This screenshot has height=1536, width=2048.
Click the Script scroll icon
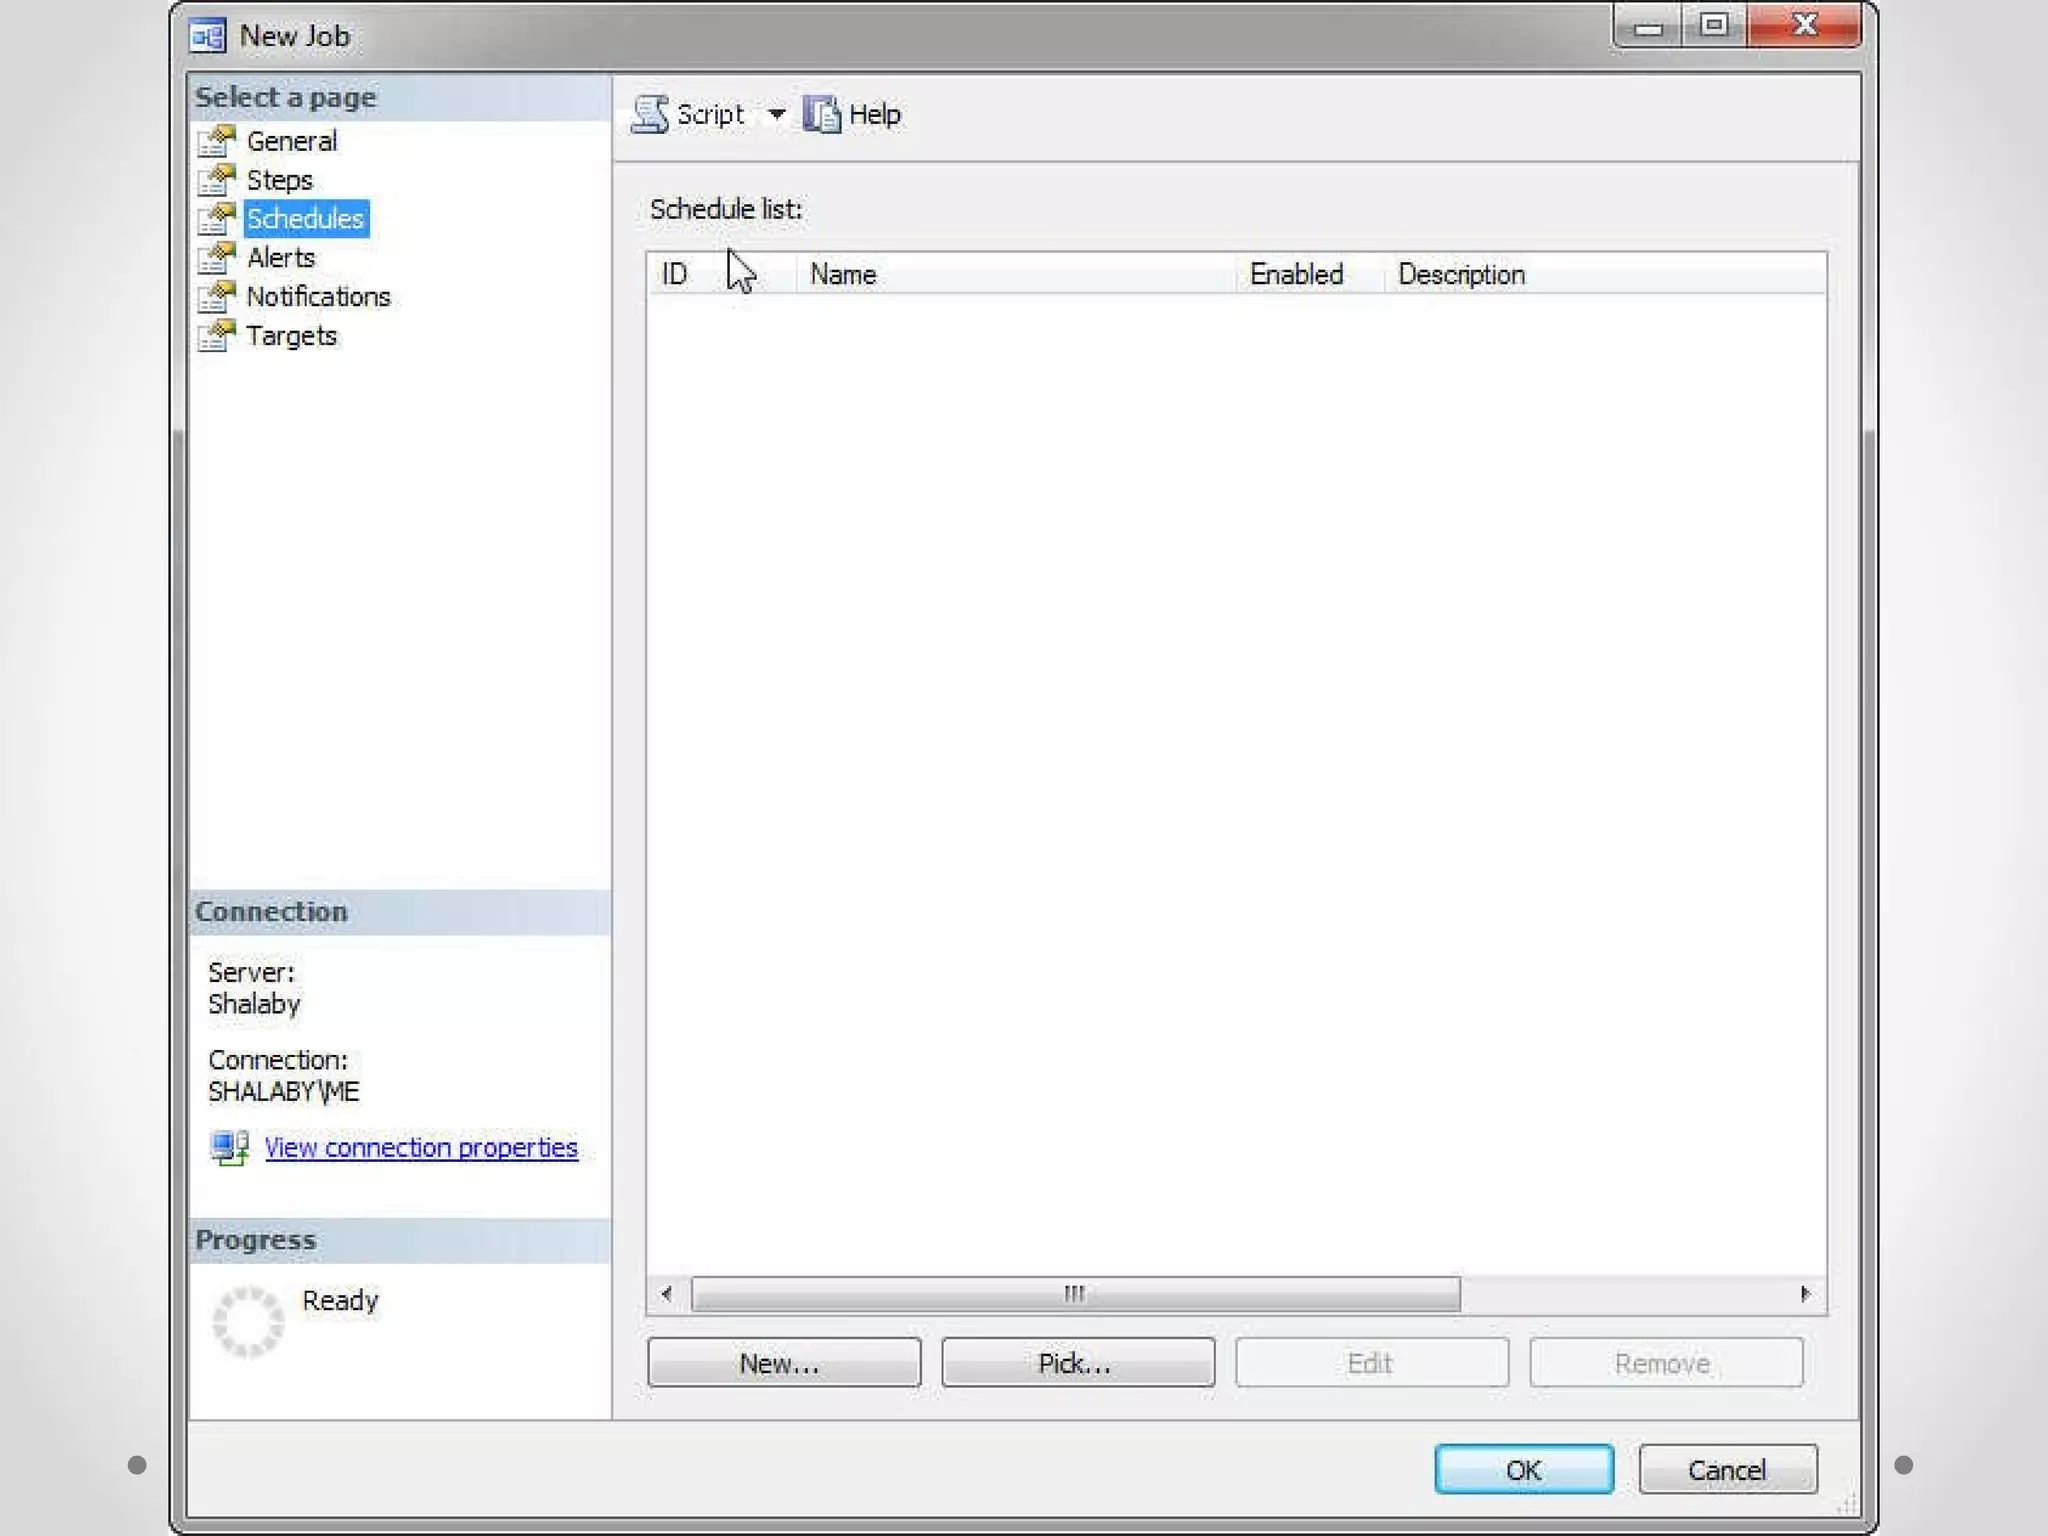651,115
